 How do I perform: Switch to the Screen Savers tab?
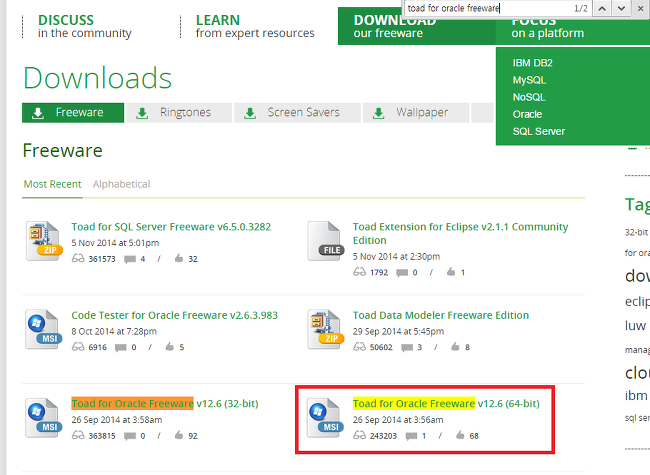pos(297,113)
